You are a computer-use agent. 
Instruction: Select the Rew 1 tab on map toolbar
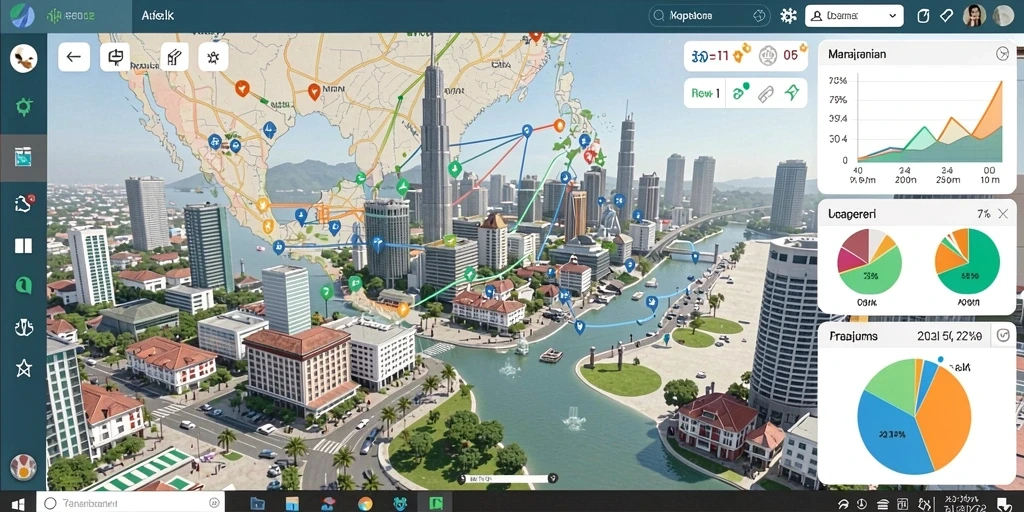click(x=705, y=93)
